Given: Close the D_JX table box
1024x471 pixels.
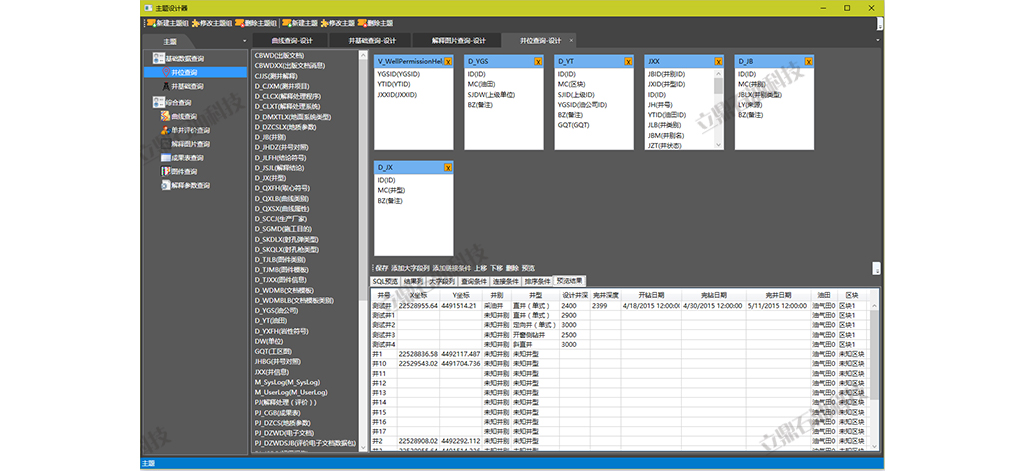Looking at the screenshot, I should click(x=448, y=167).
